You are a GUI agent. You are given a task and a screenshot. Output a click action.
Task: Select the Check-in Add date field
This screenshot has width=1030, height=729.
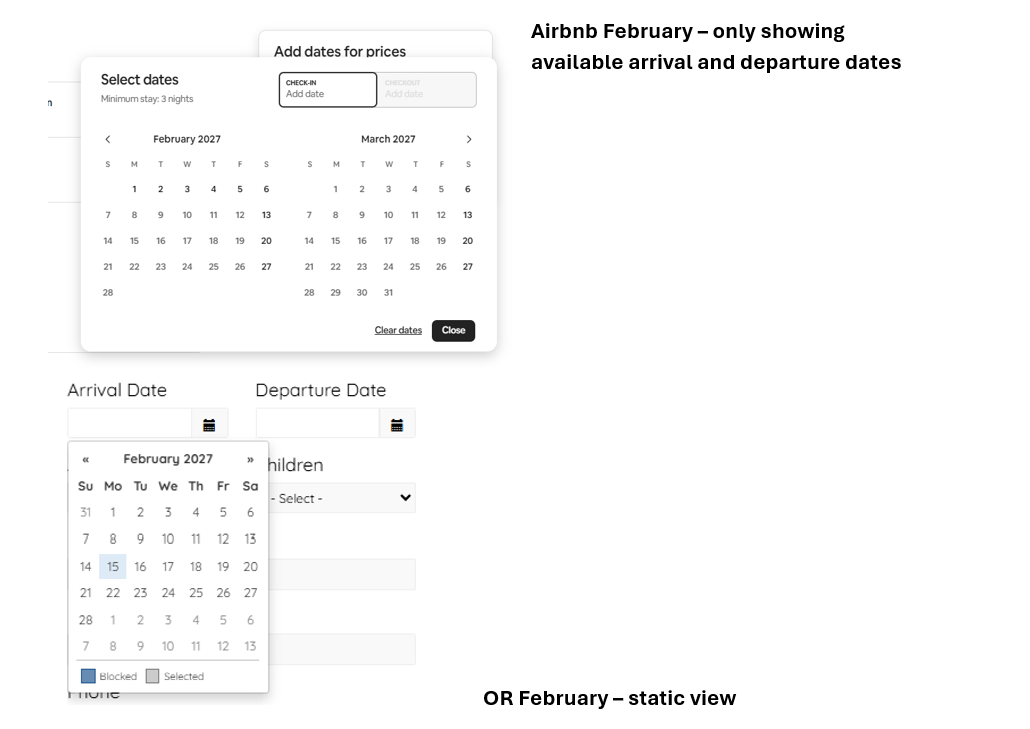[x=327, y=90]
